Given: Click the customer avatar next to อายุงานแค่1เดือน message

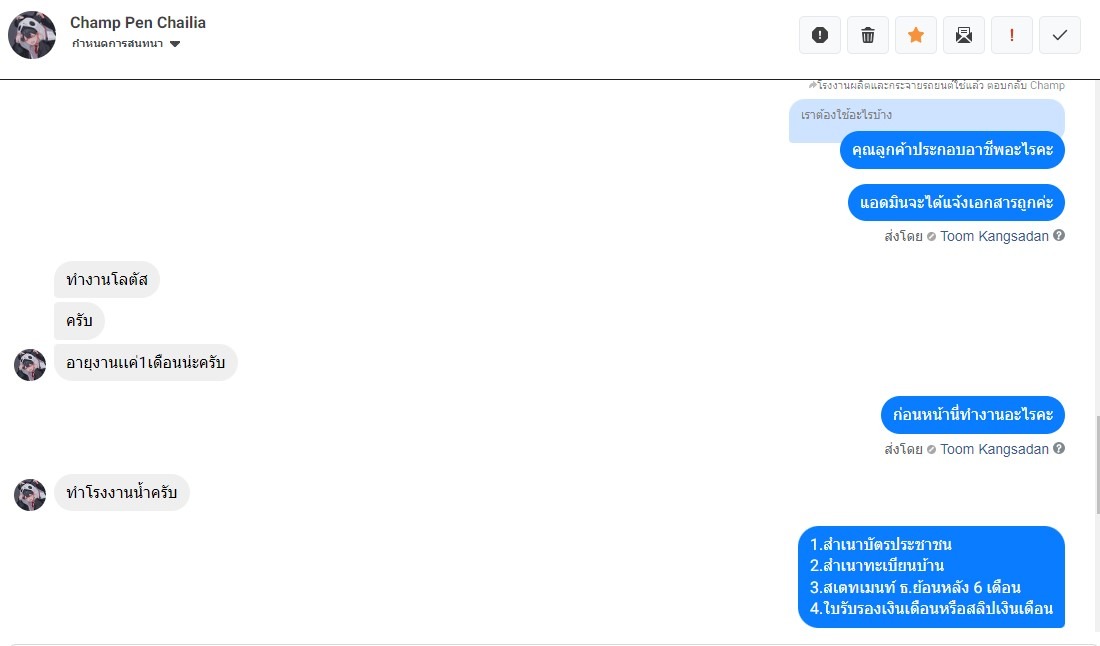Looking at the screenshot, I should tap(30, 365).
